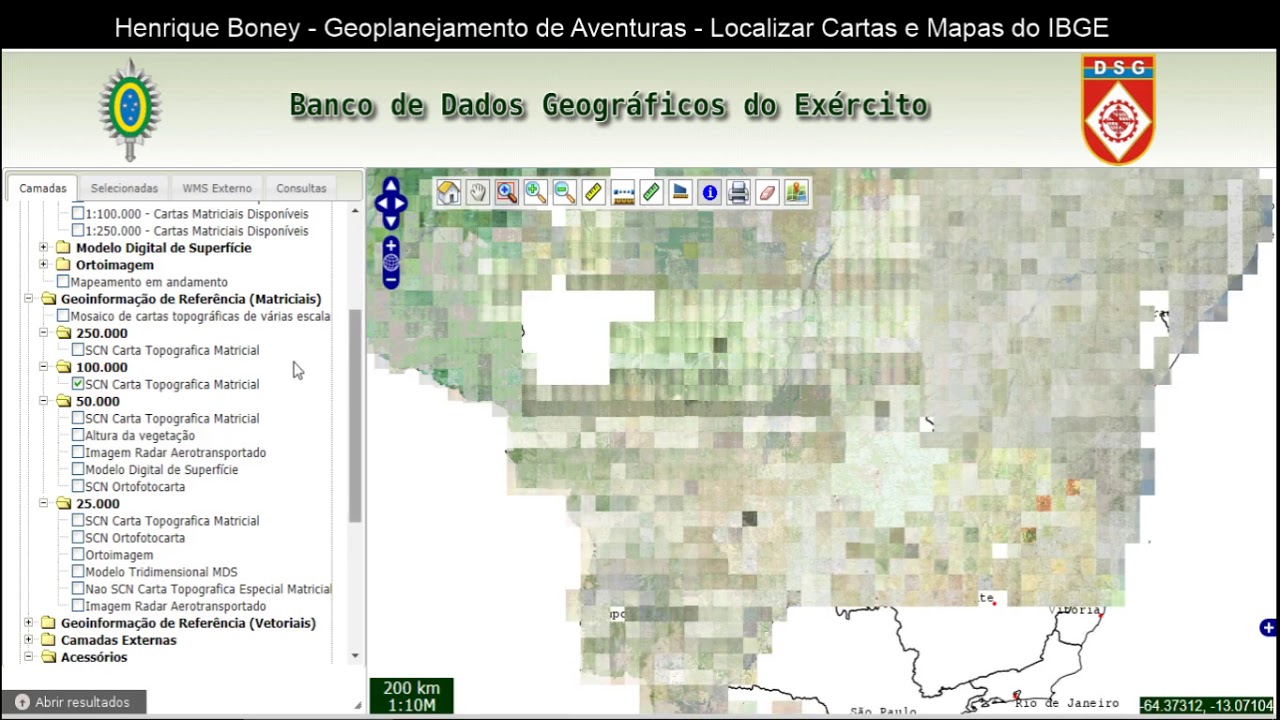Check Imagem Radar Aerotransportado under 50.000

78,452
